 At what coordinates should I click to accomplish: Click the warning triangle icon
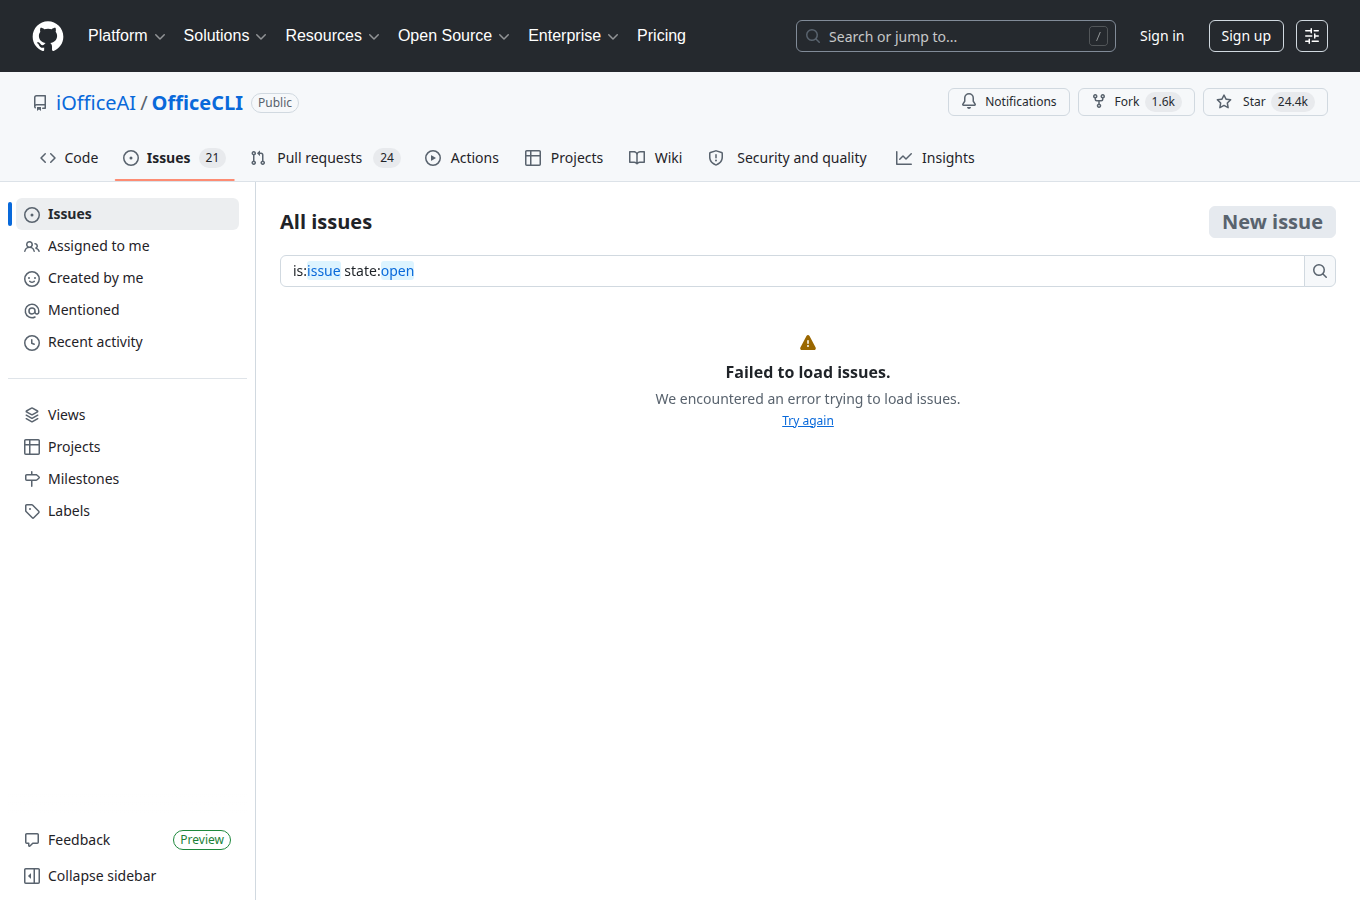pos(808,343)
